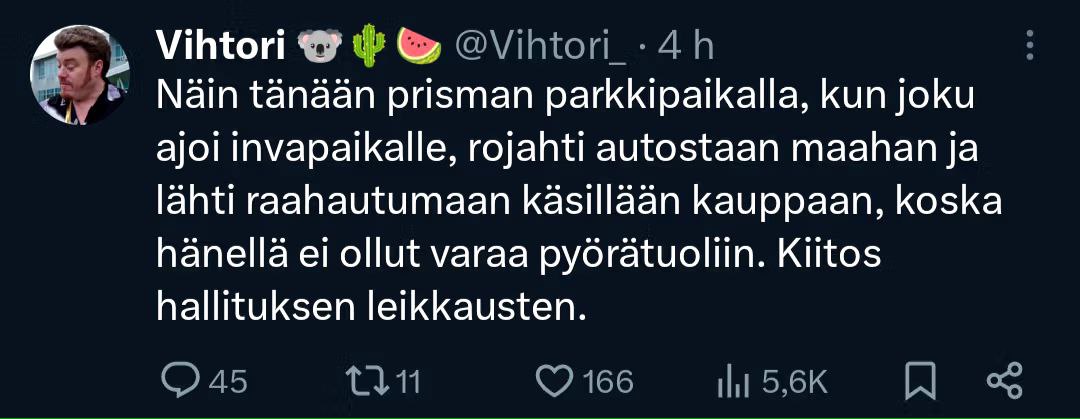
Task: Click the 5,6K views count
Action: pos(793,382)
